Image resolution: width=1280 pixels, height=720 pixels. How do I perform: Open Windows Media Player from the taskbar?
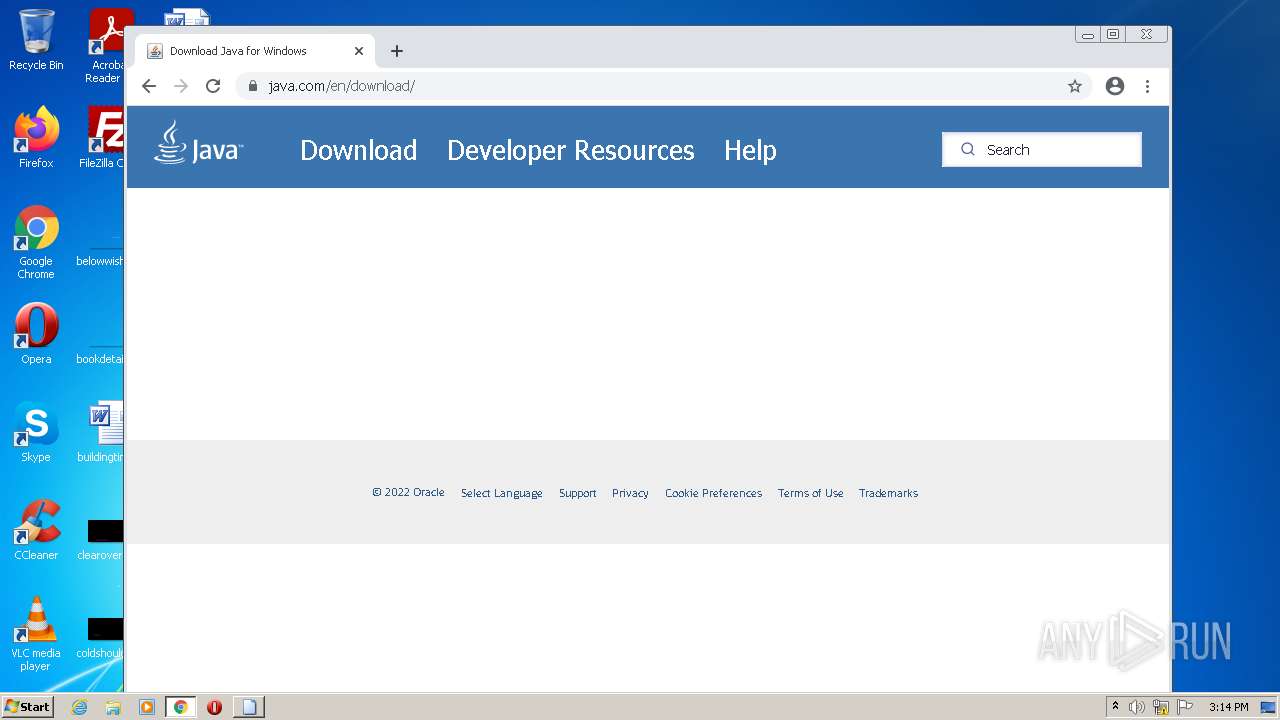coord(147,707)
